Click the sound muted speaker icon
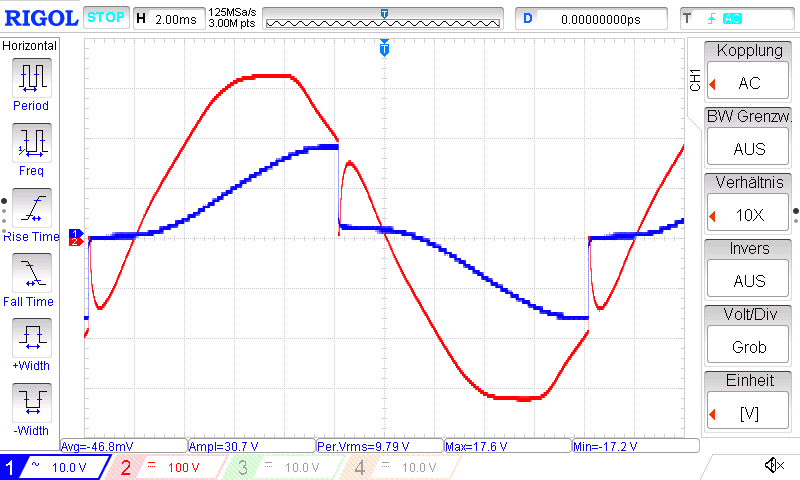The image size is (800, 480). (x=774, y=465)
